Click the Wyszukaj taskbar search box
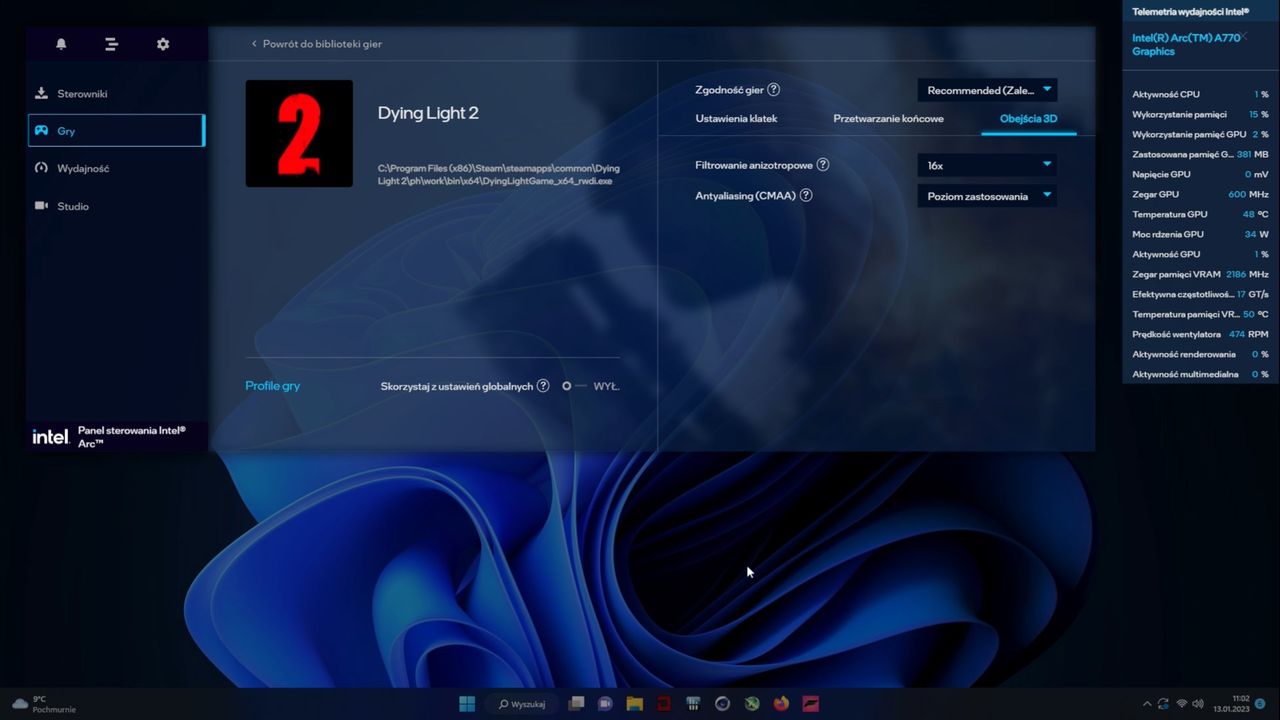The image size is (1280, 720). [x=521, y=703]
